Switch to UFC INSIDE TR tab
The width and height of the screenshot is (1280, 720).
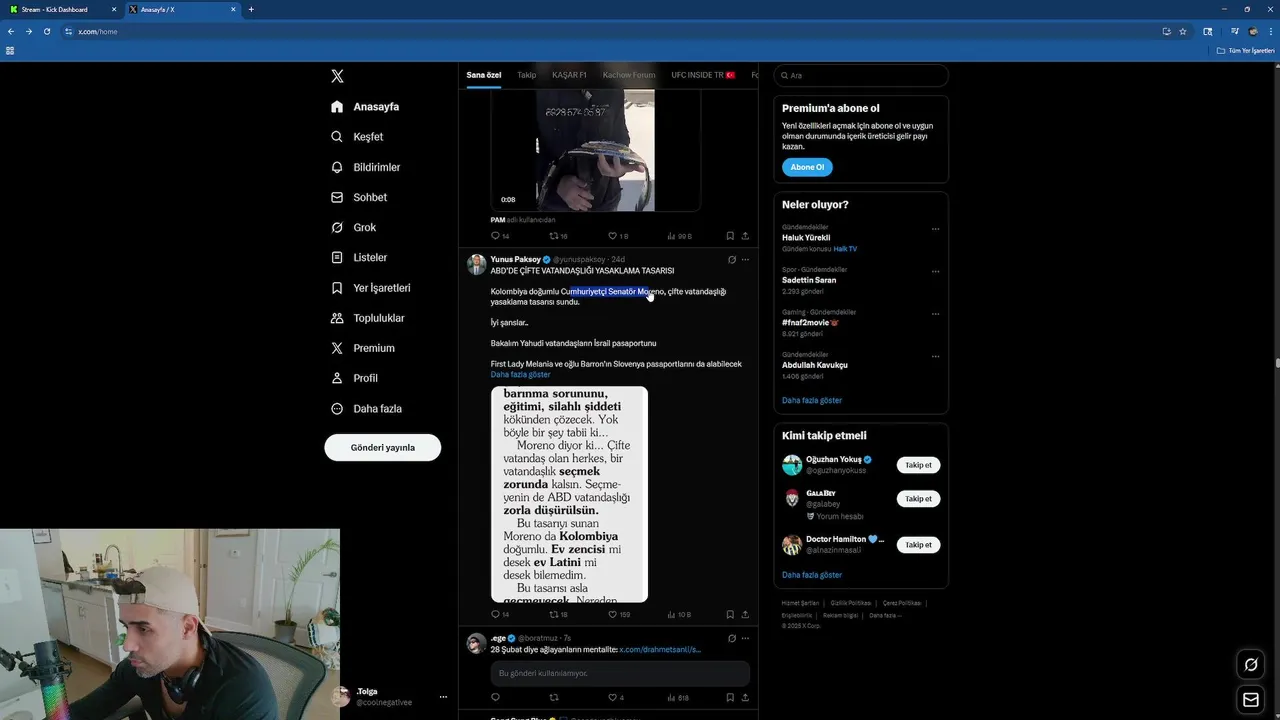(703, 75)
